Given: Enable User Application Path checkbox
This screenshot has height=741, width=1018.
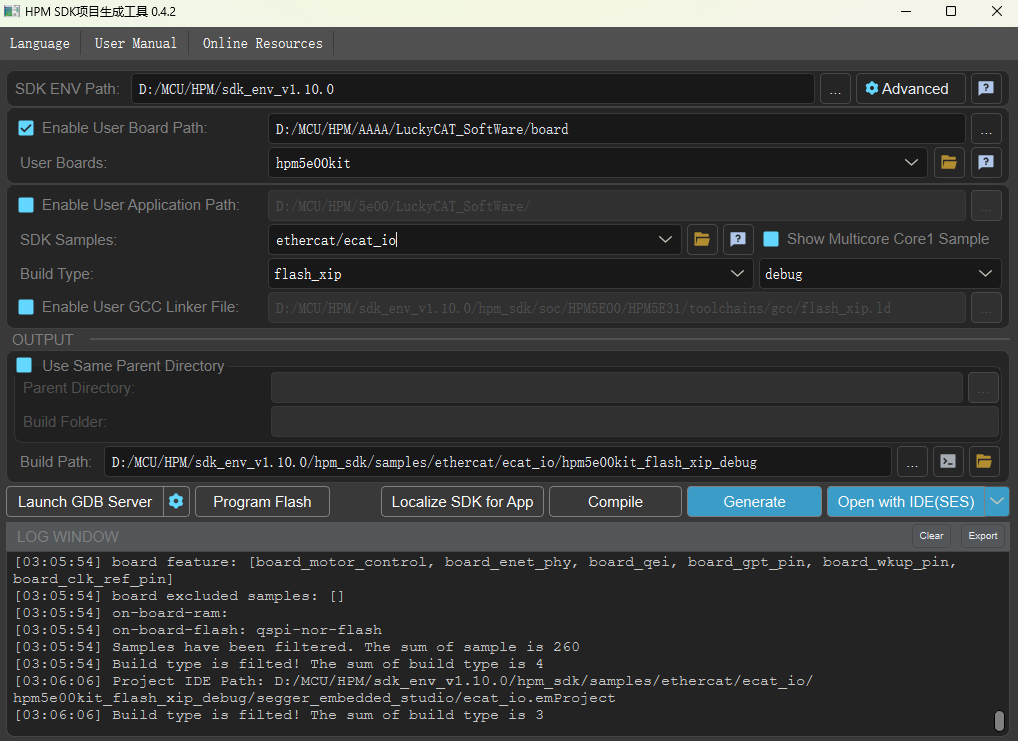Looking at the screenshot, I should [27, 205].
